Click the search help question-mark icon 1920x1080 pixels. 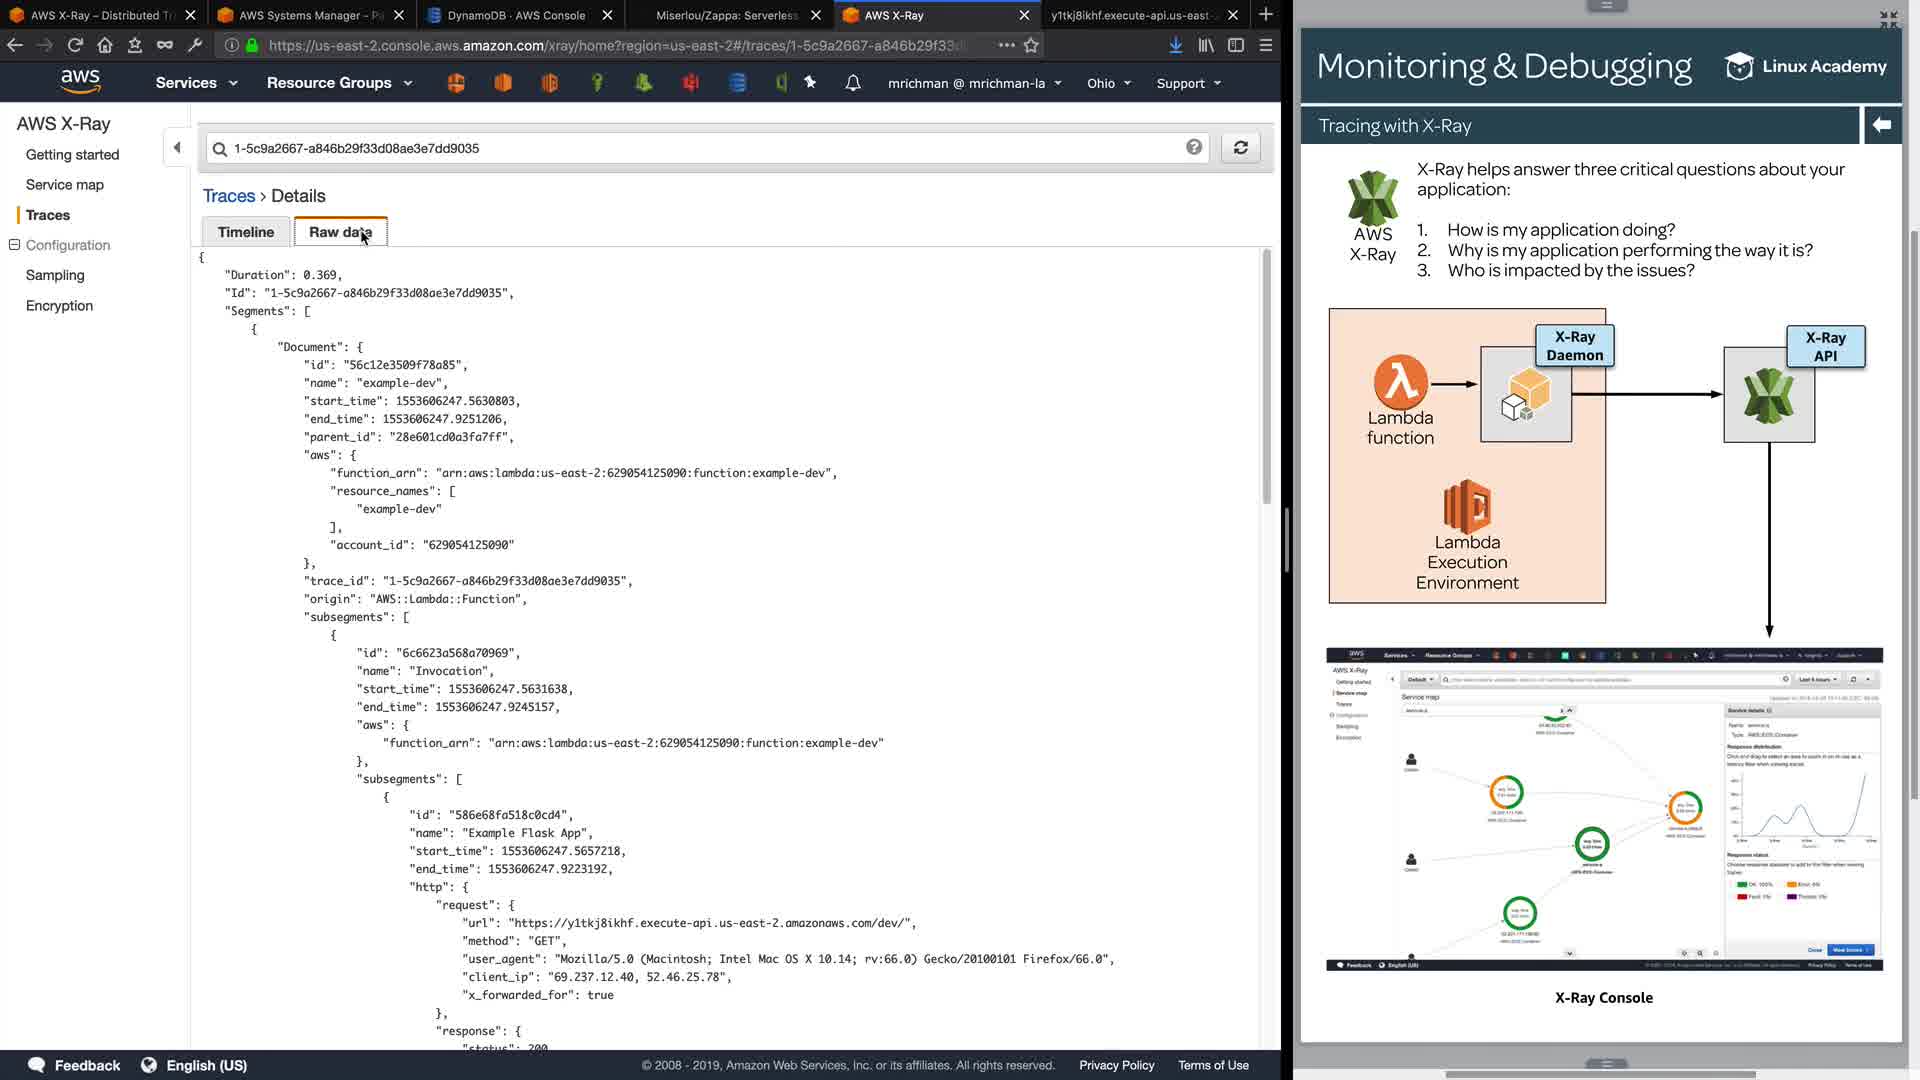[1194, 148]
